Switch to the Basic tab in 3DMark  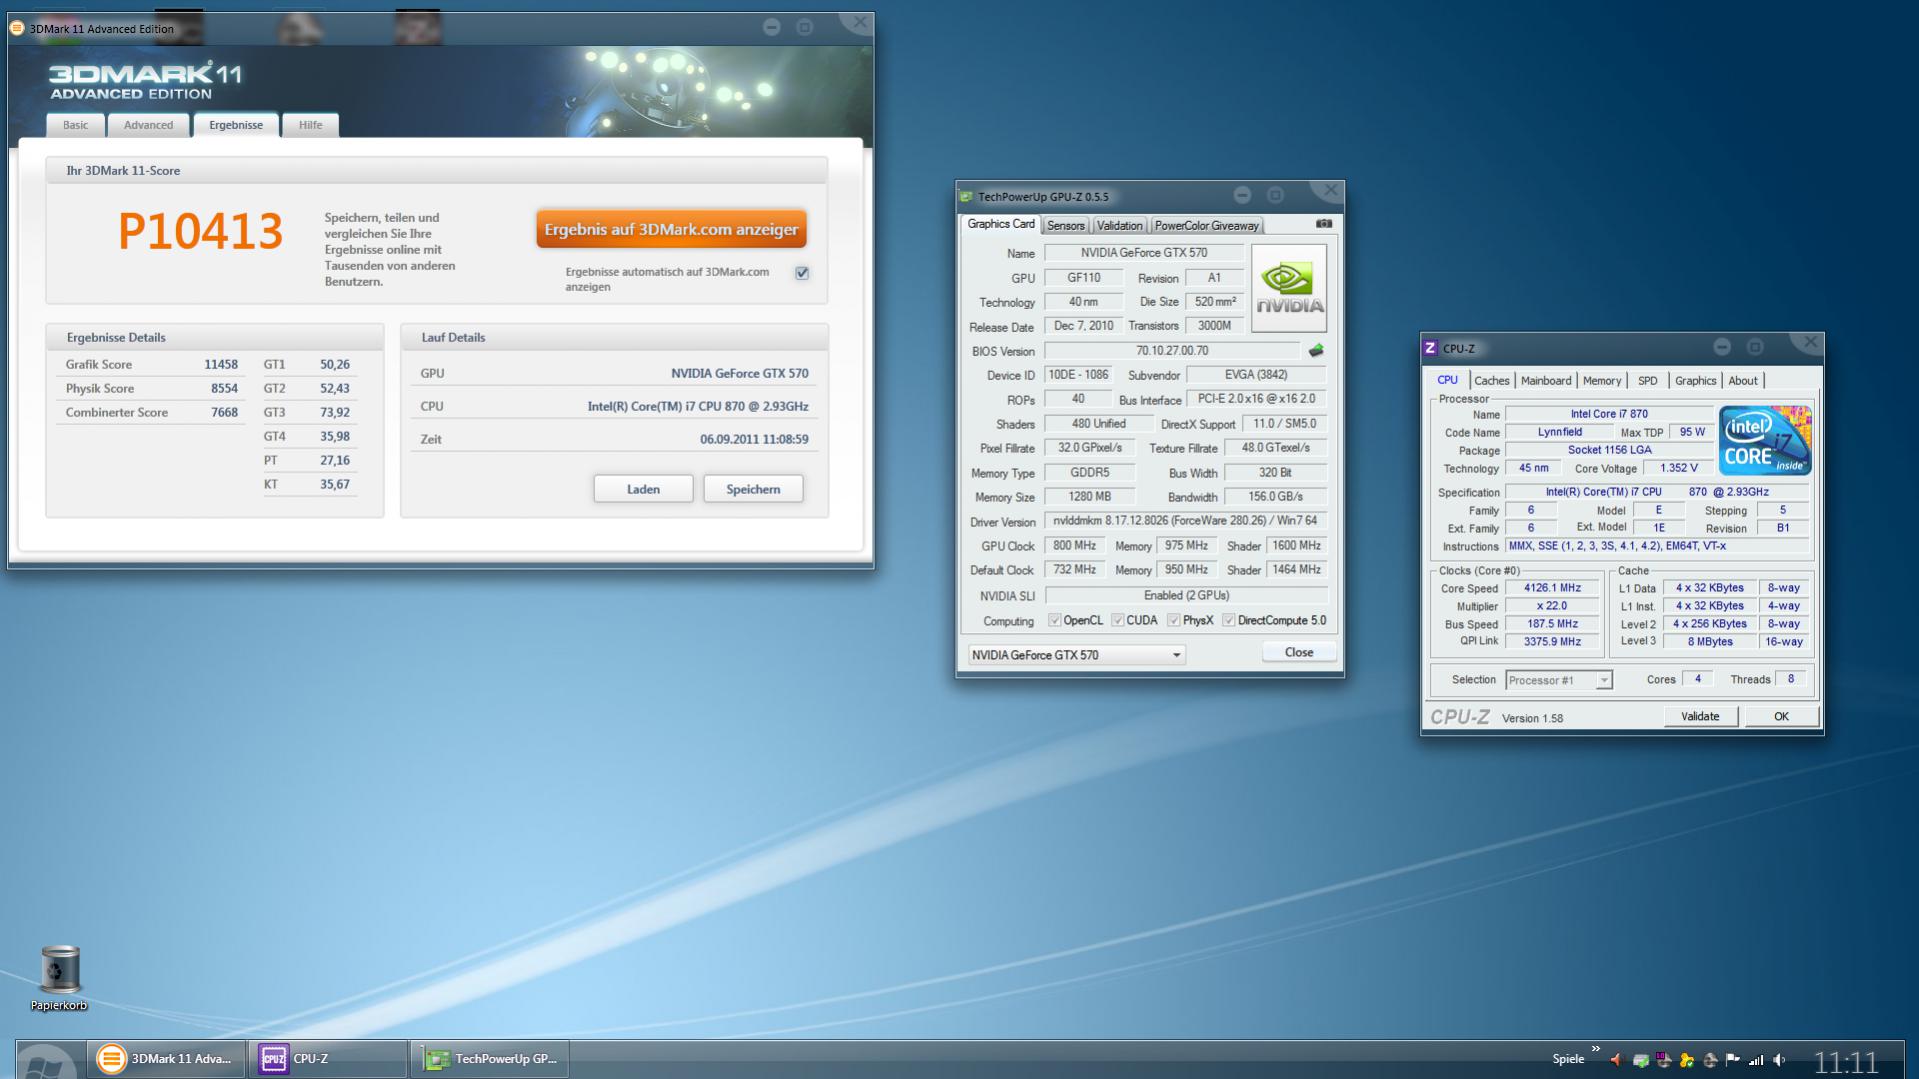75,125
